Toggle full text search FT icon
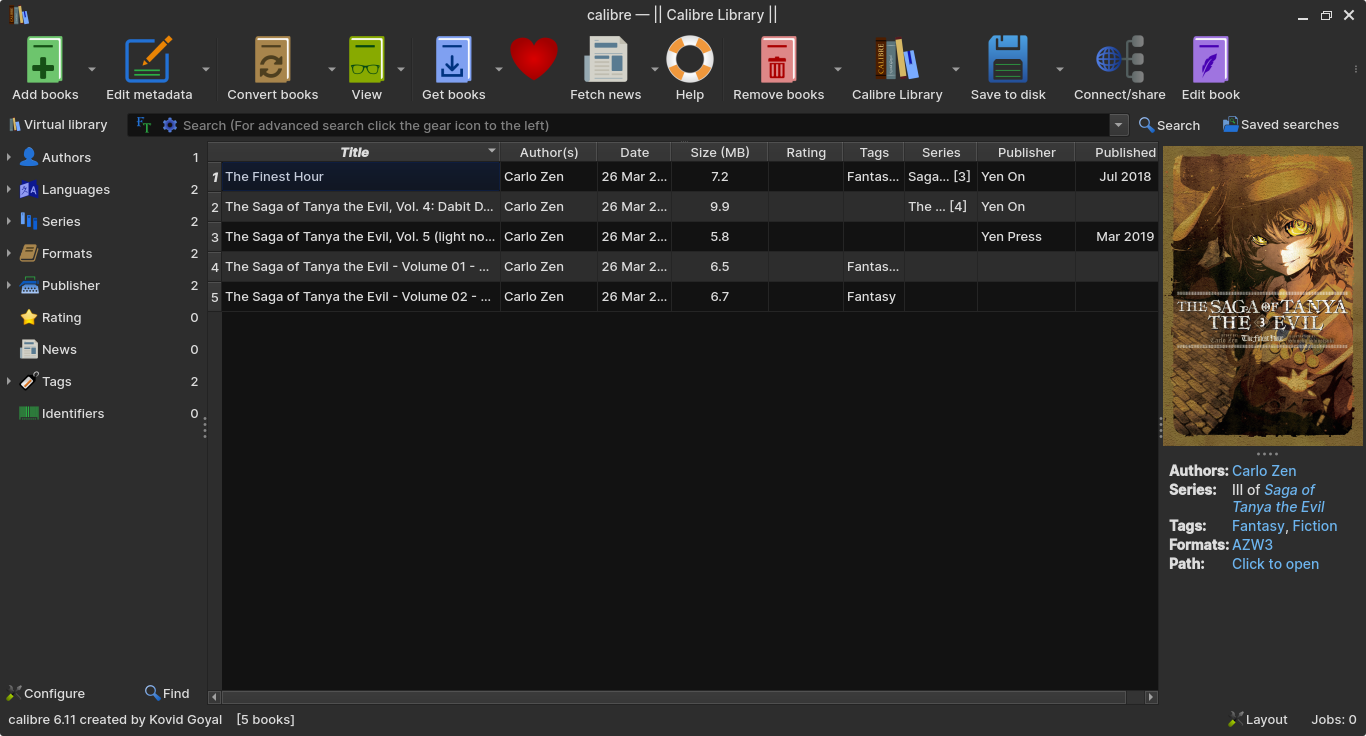Image resolution: width=1366 pixels, height=736 pixels. tap(144, 125)
